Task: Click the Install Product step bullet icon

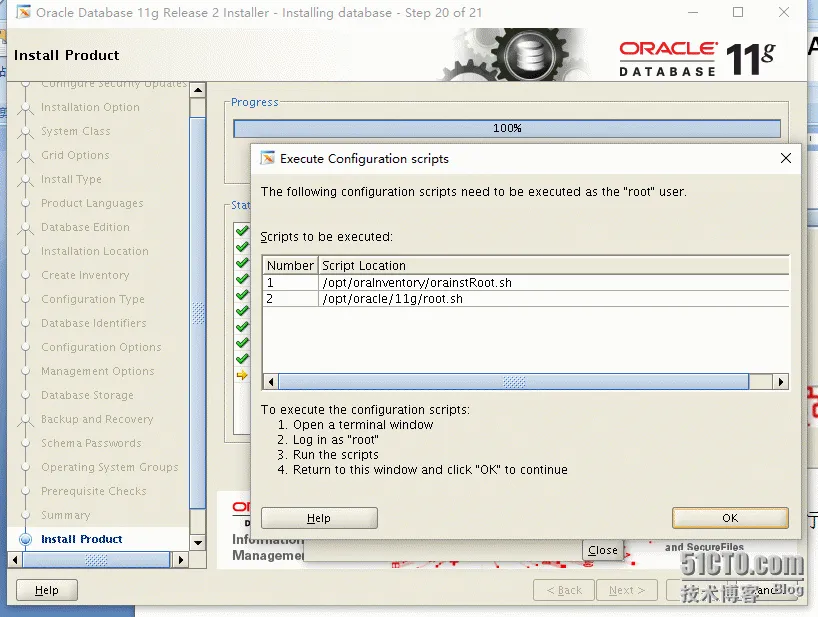Action: [25, 539]
